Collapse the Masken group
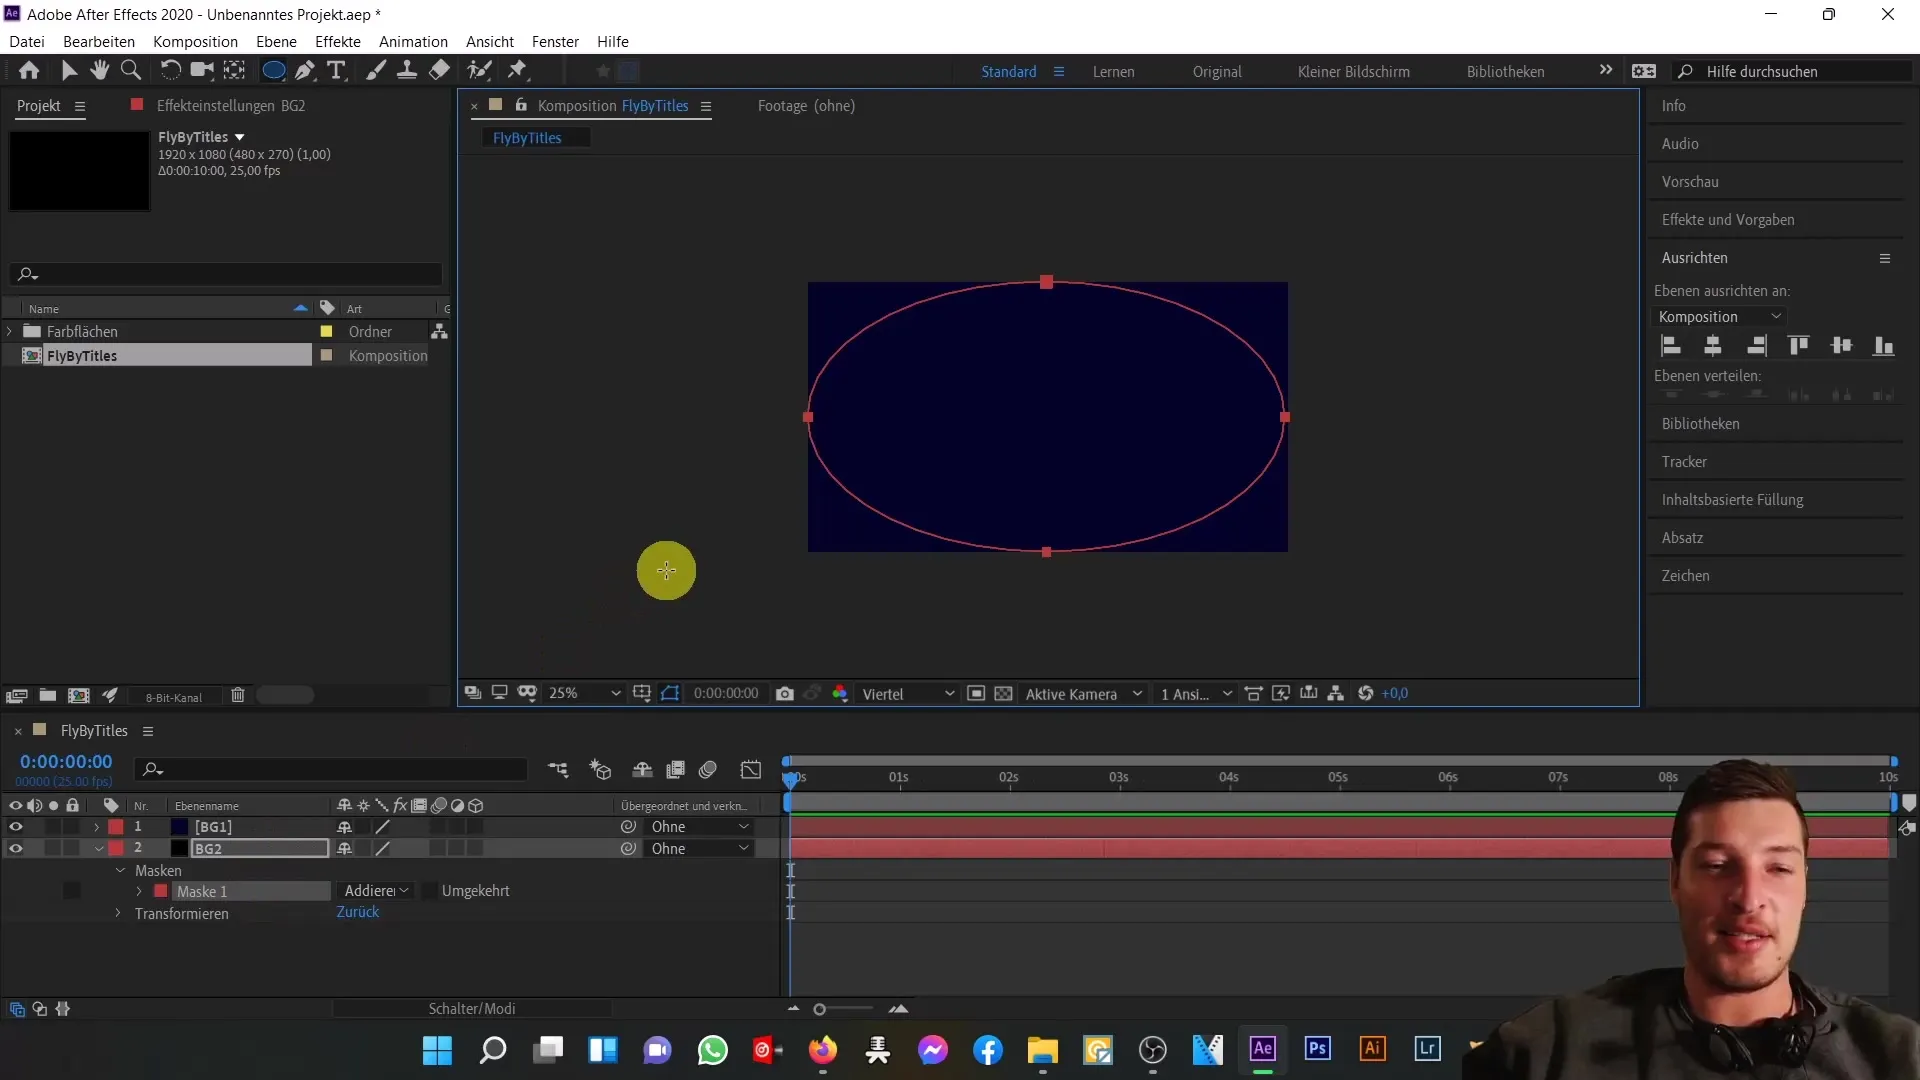 tap(120, 870)
